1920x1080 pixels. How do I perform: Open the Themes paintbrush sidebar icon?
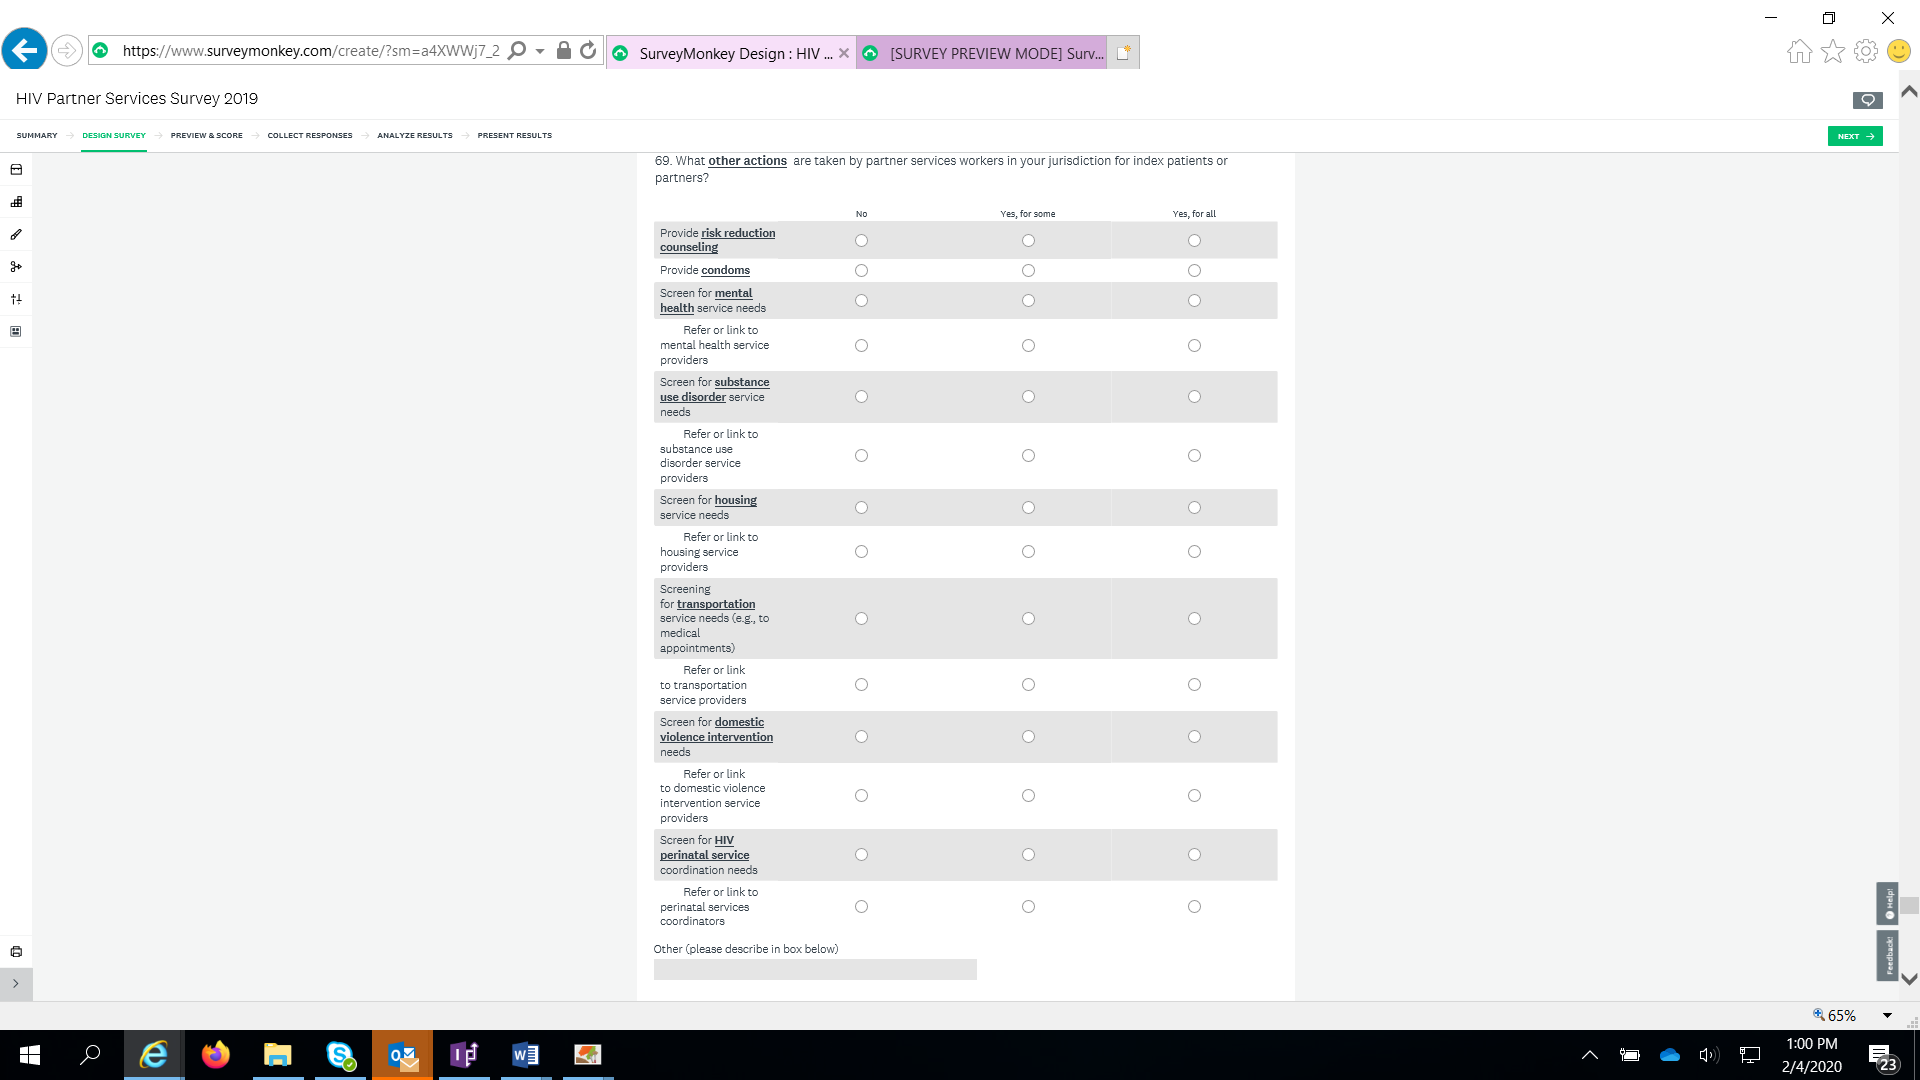pyautogui.click(x=16, y=234)
